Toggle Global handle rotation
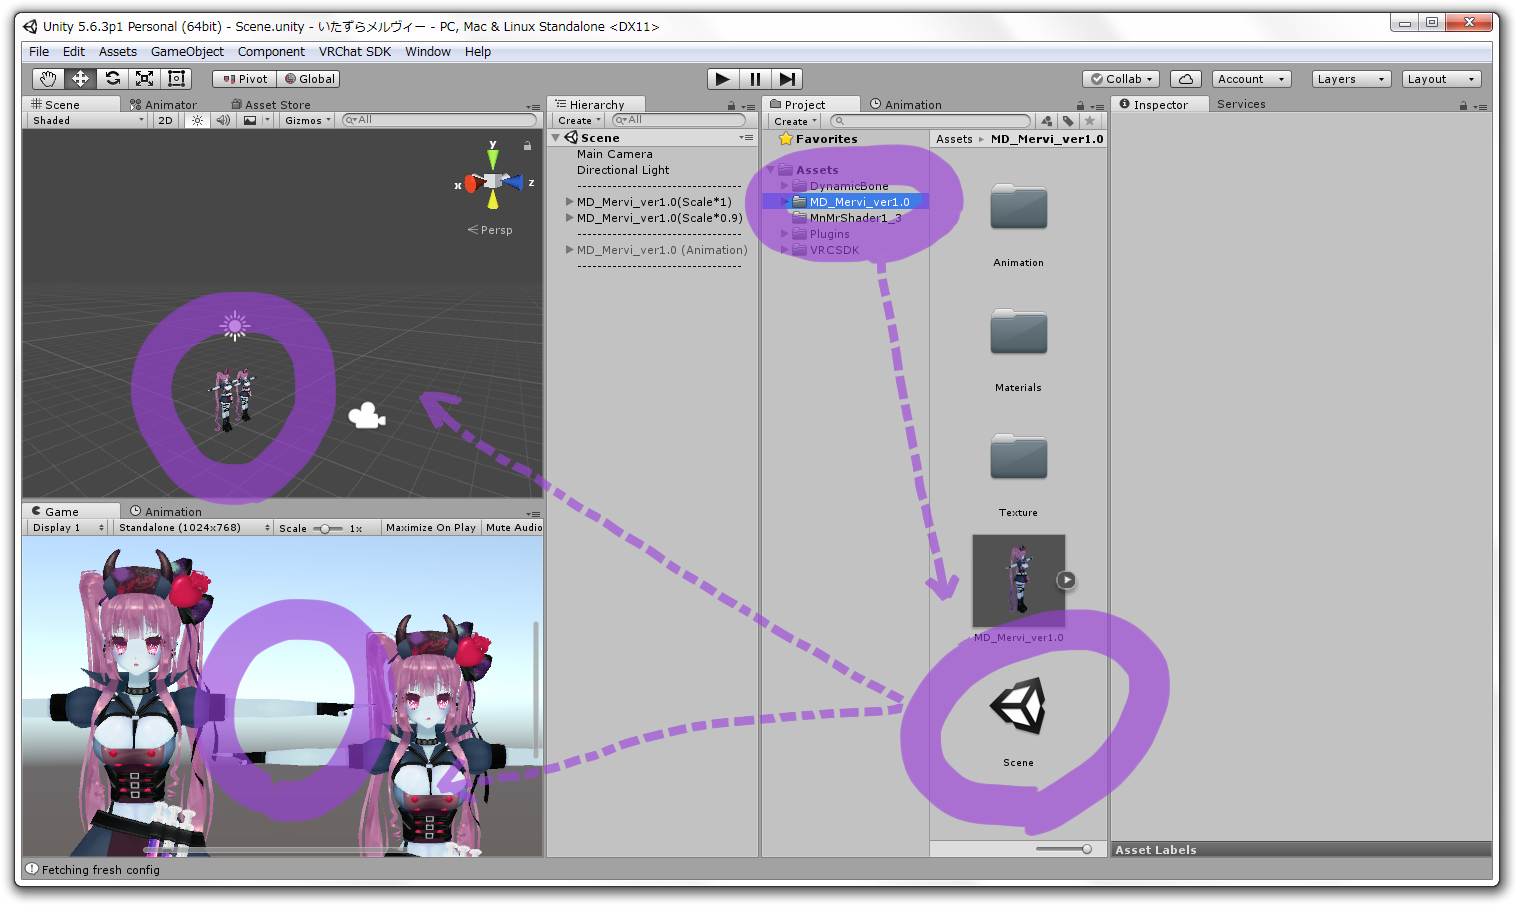Viewport: 1516px width, 905px height. click(x=309, y=79)
